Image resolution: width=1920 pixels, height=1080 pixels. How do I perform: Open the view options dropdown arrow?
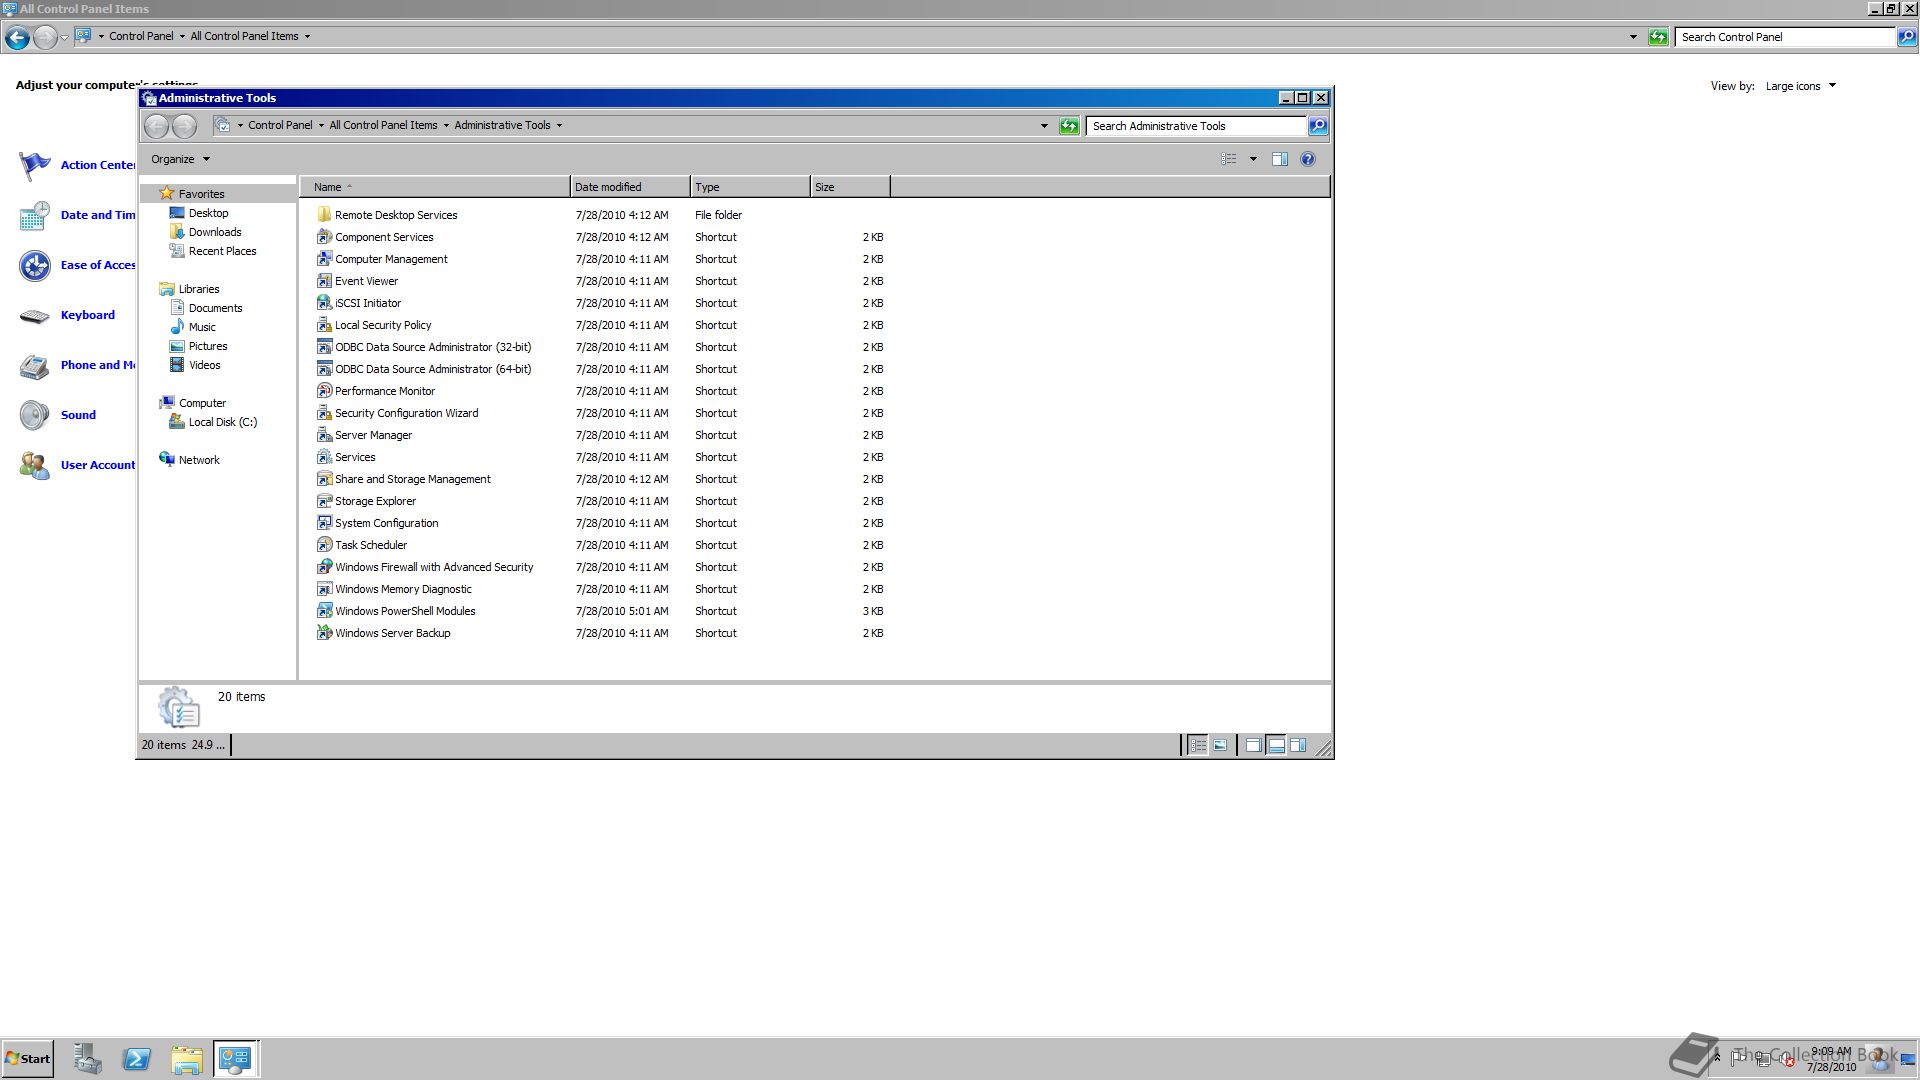[x=1253, y=159]
